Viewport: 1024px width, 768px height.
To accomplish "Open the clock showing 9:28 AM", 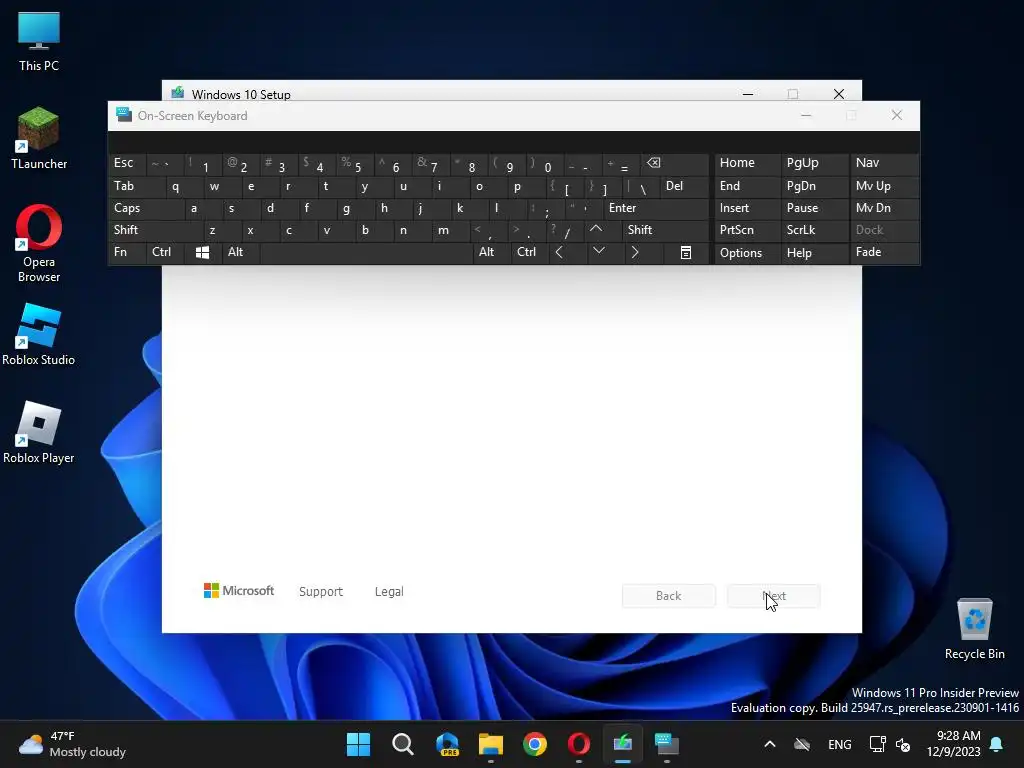I will (x=953, y=744).
